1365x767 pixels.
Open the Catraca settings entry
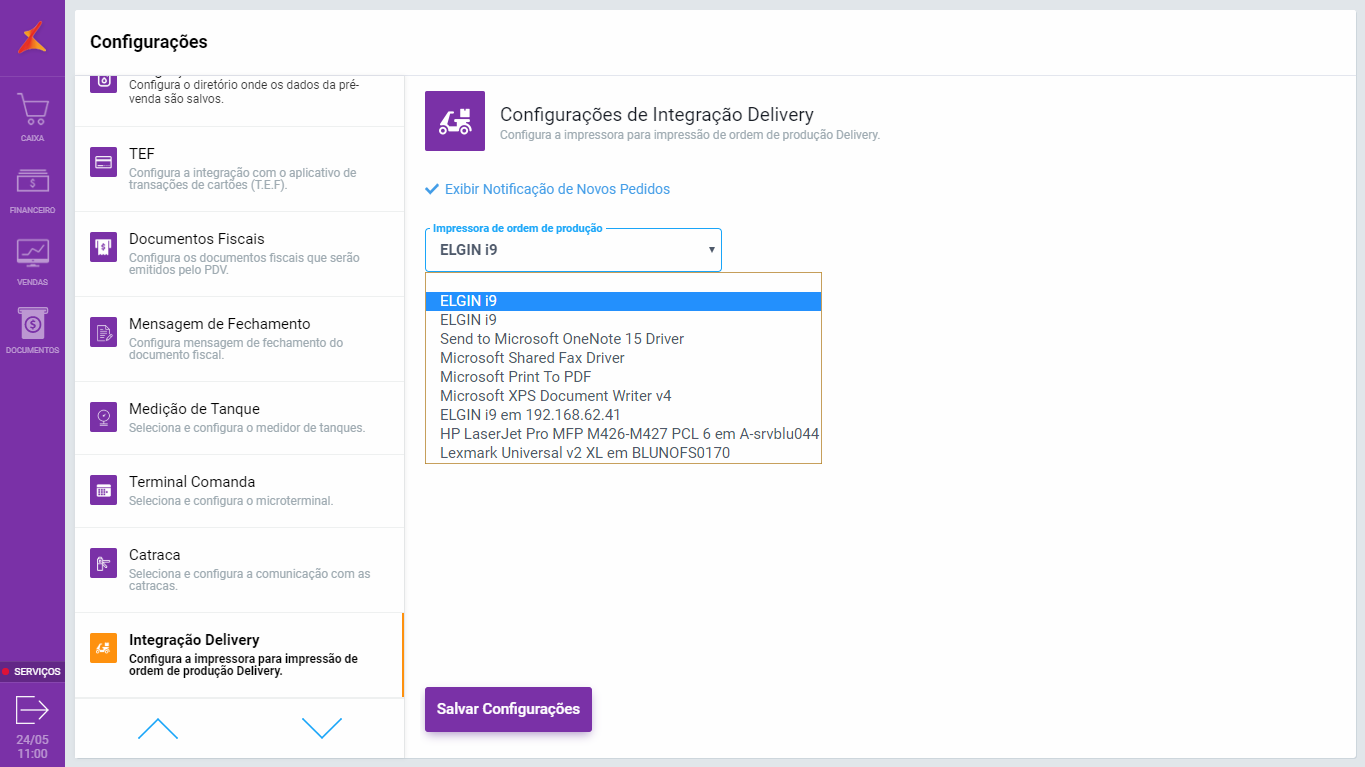pyautogui.click(x=239, y=570)
